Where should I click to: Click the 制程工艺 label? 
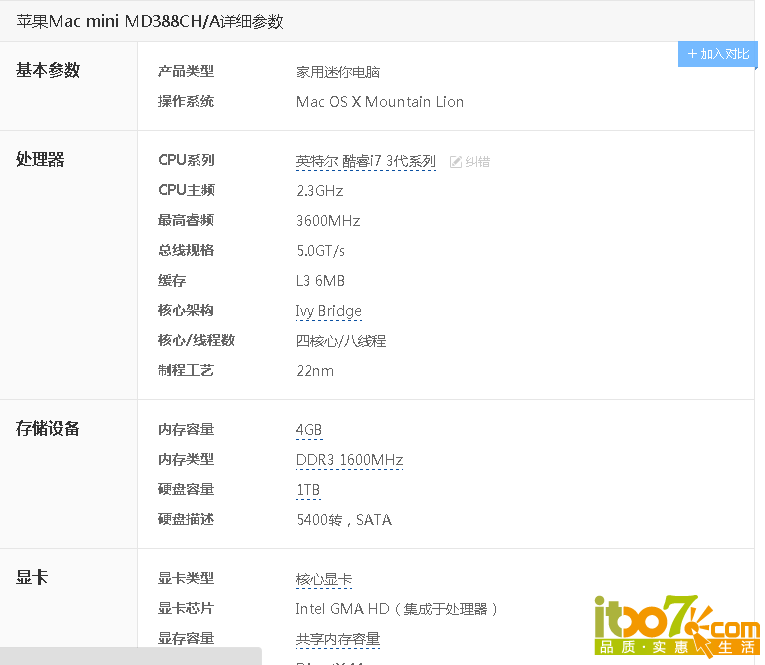[x=186, y=371]
